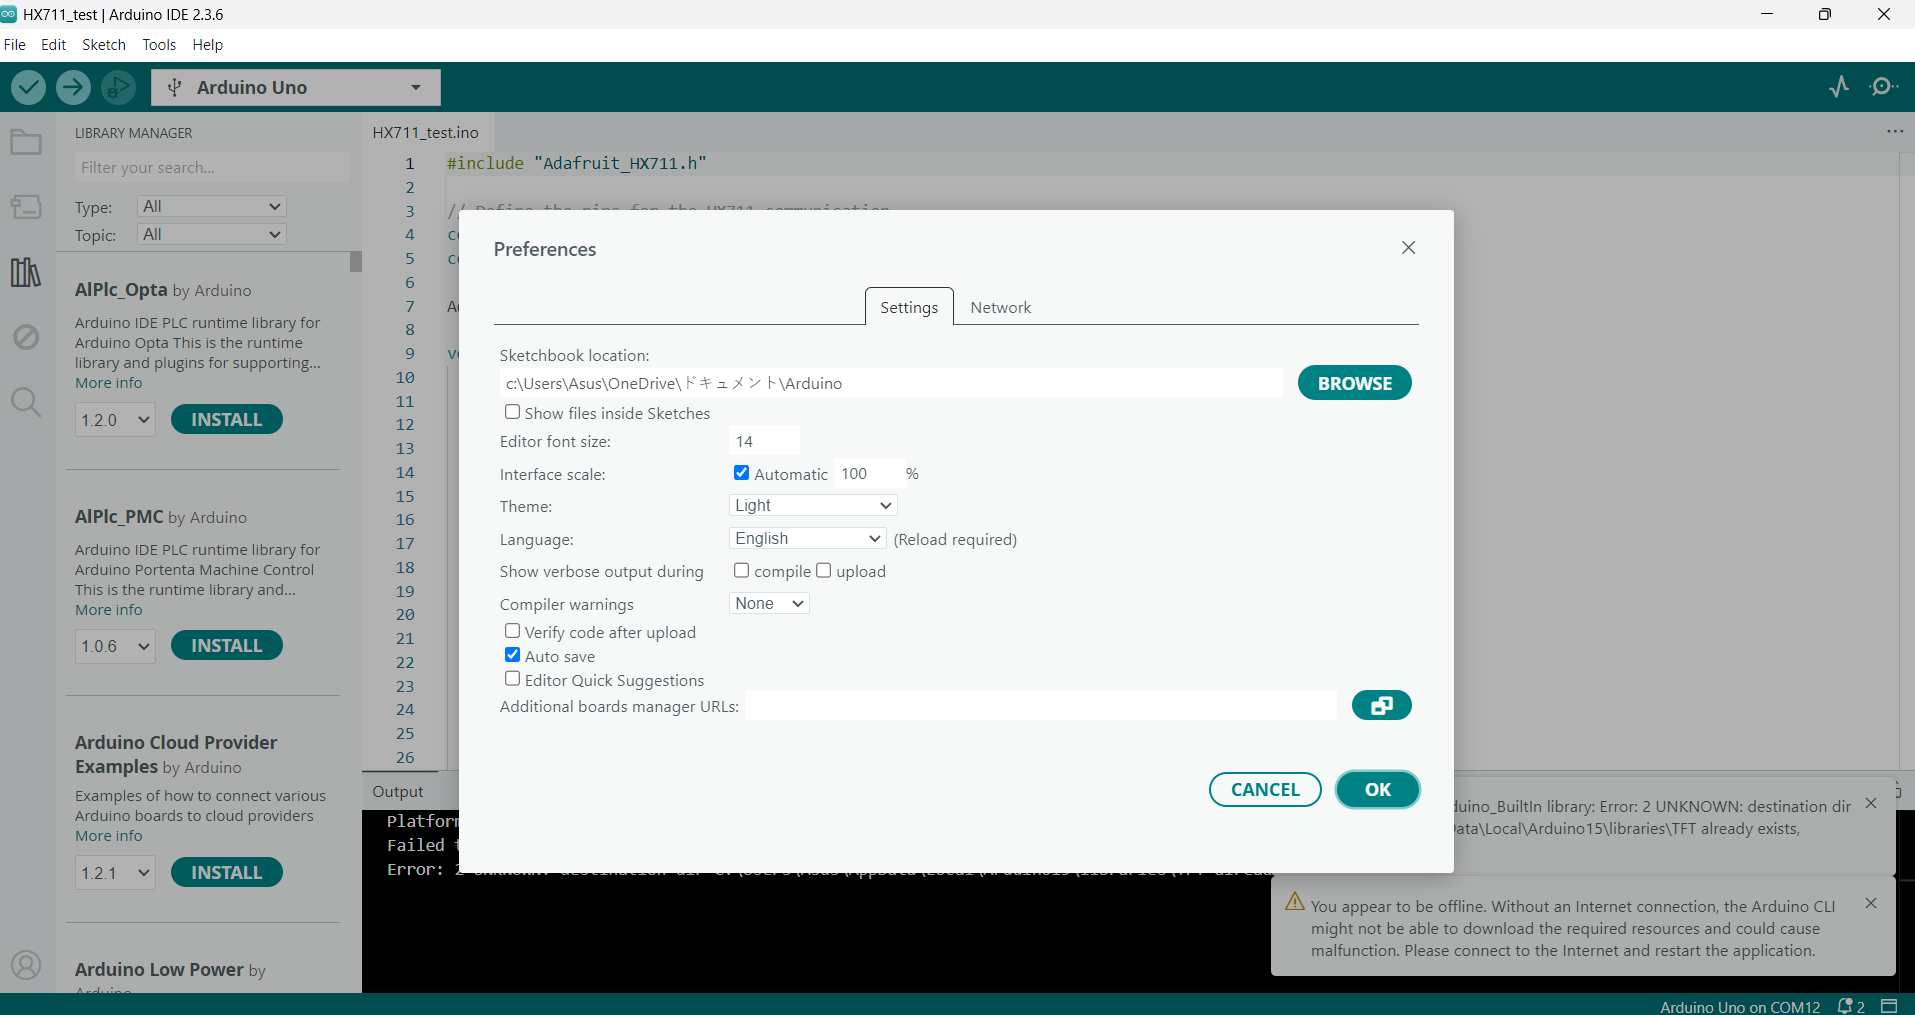The height and width of the screenshot is (1015, 1915).
Task: Click the Interface scale percent field
Action: coord(868,474)
